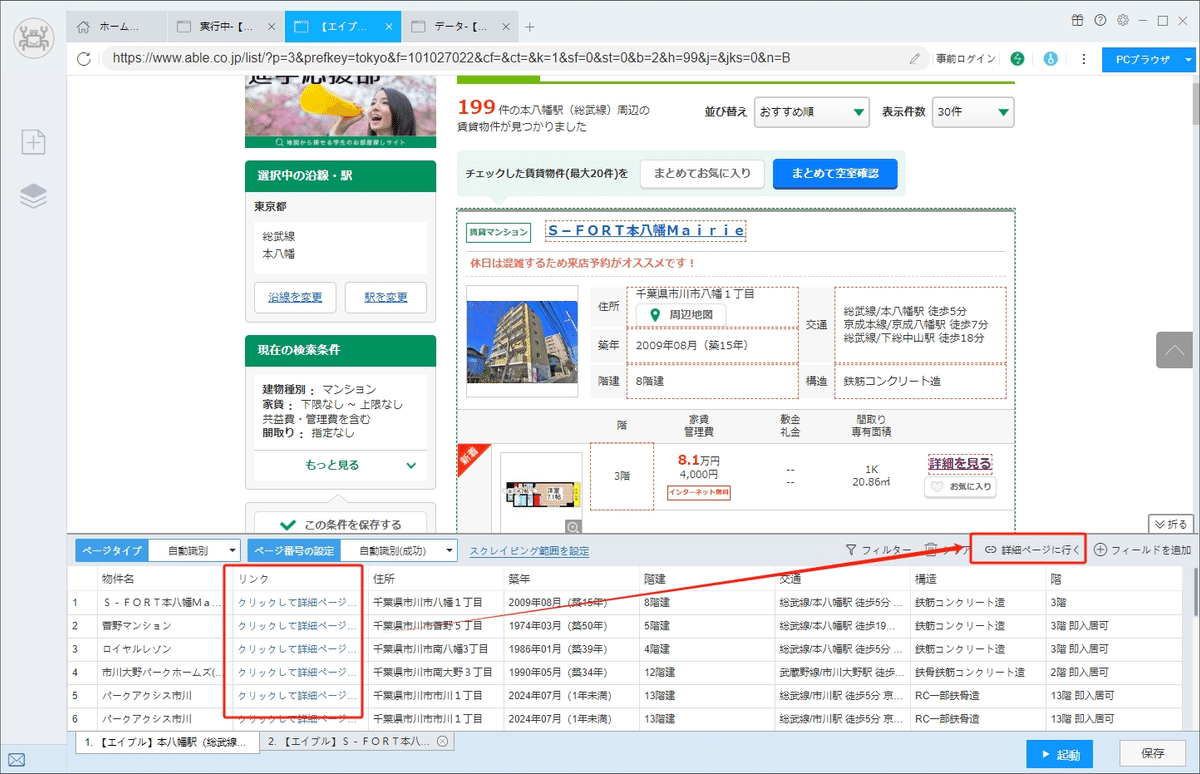Screen dimensions: 1200x774
Task: Open the mail envelope icon at bottom left
Action: click(x=16, y=762)
